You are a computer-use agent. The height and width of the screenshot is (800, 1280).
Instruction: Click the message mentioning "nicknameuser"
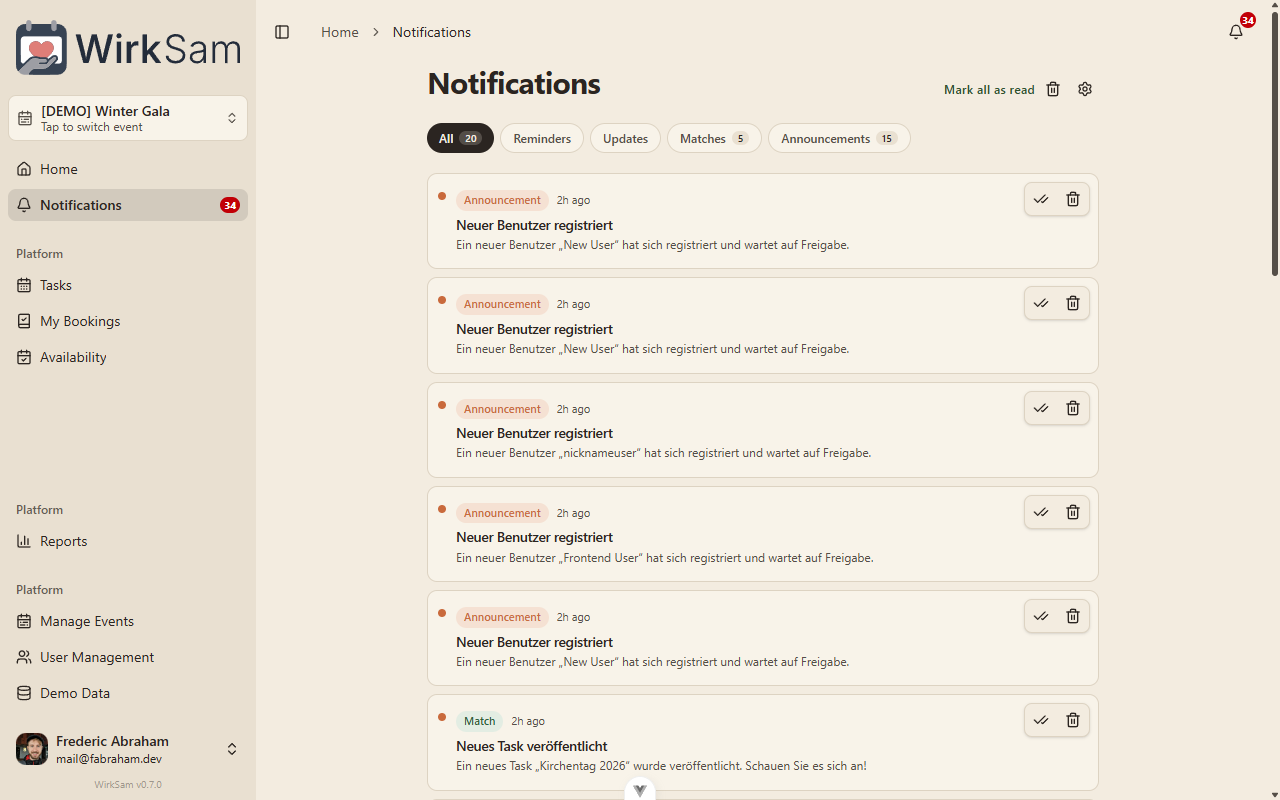pyautogui.click(x=664, y=453)
